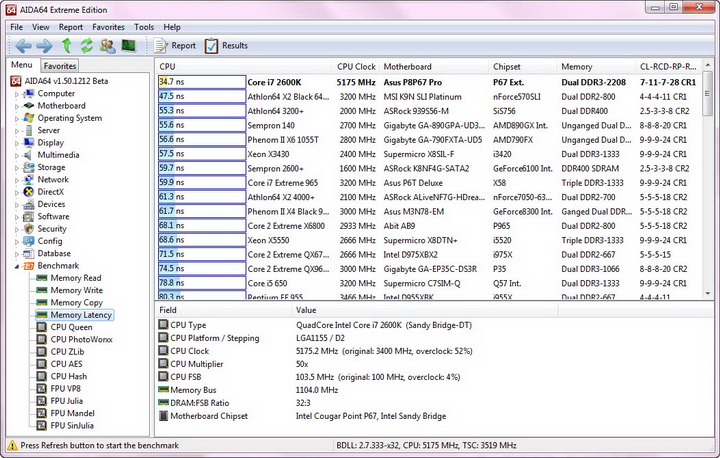Switch to the Favorites tab
720x458 pixels.
click(x=60, y=66)
